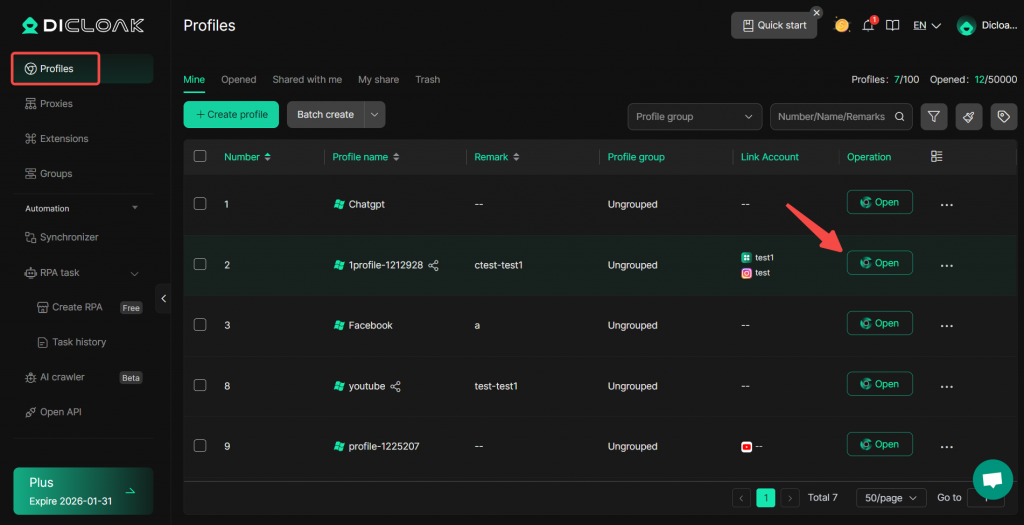Click share icon beside youtube profile

click(x=396, y=386)
